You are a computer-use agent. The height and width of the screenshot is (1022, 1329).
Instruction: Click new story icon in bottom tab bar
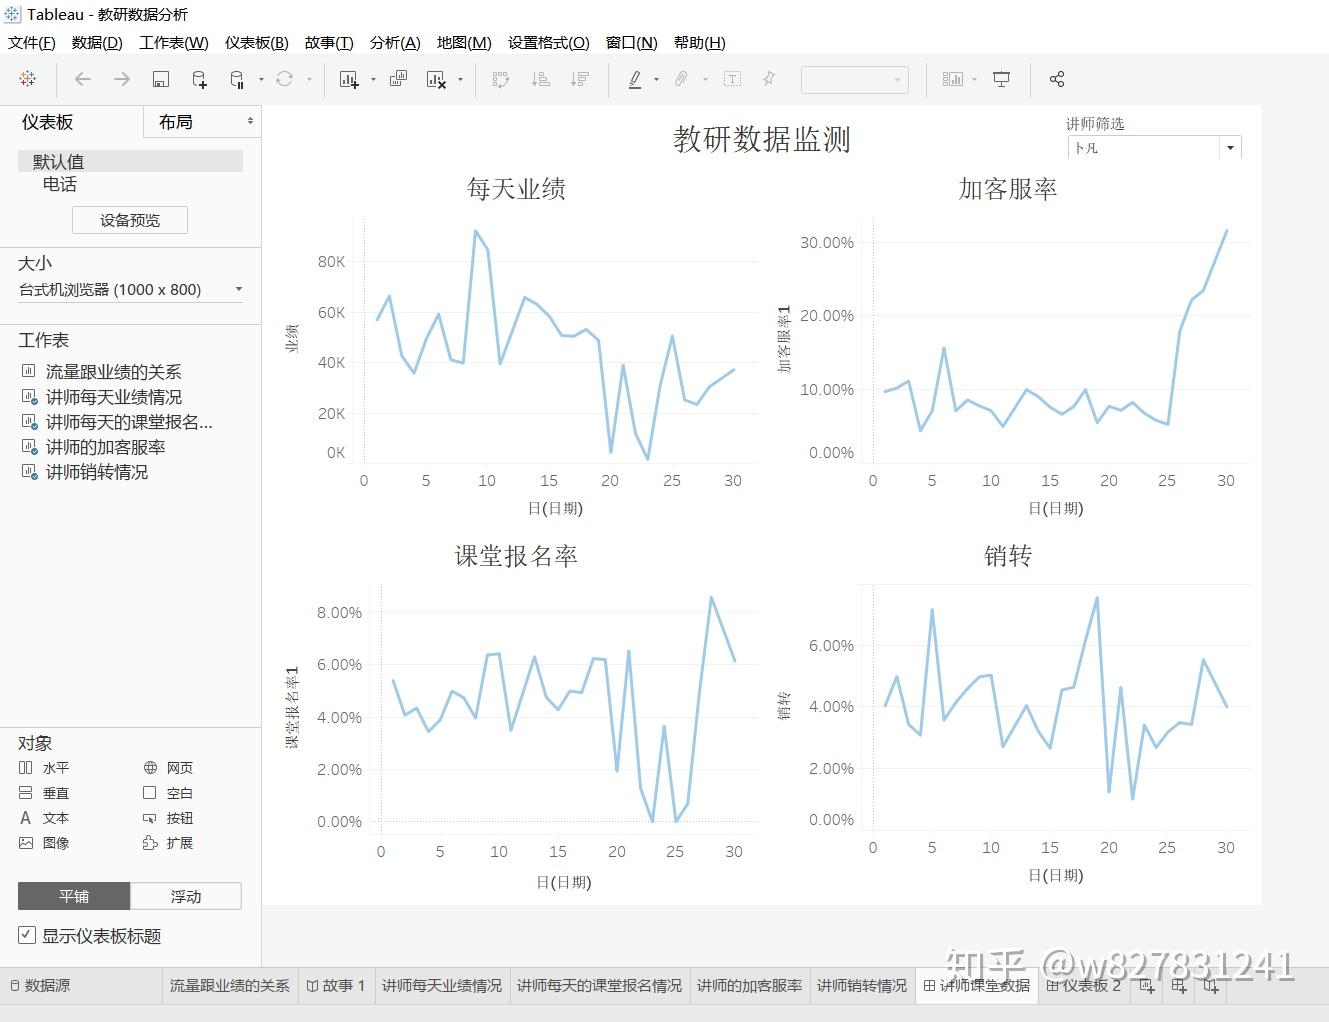[x=1211, y=986]
